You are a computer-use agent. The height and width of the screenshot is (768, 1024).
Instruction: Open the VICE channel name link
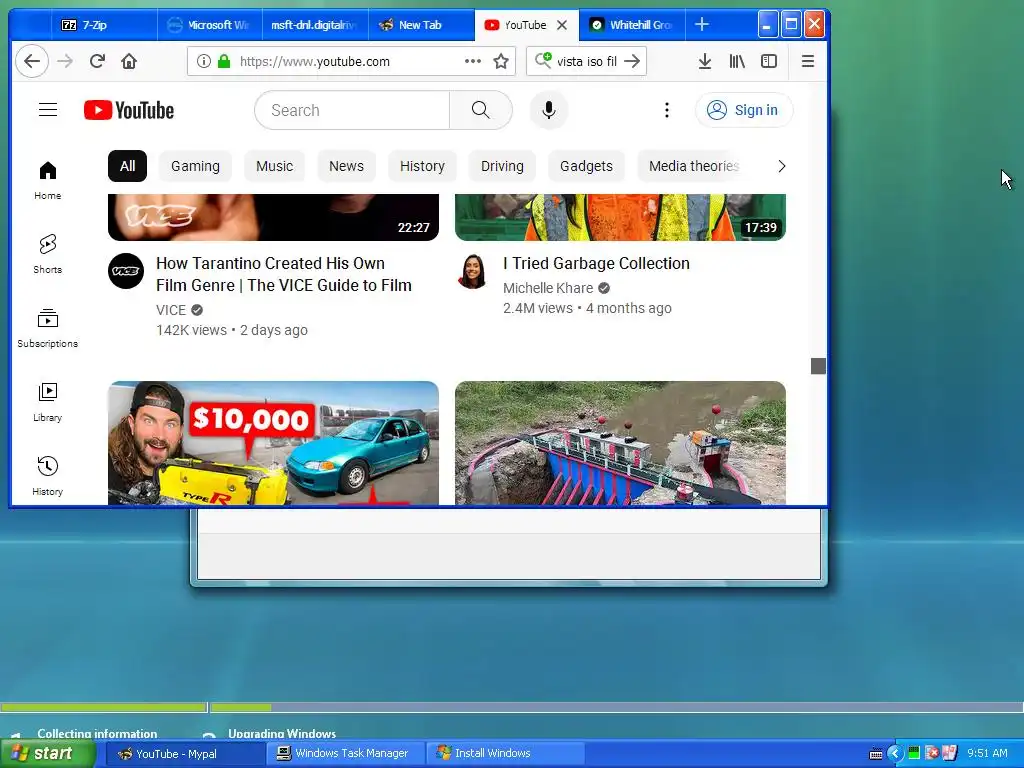(171, 310)
